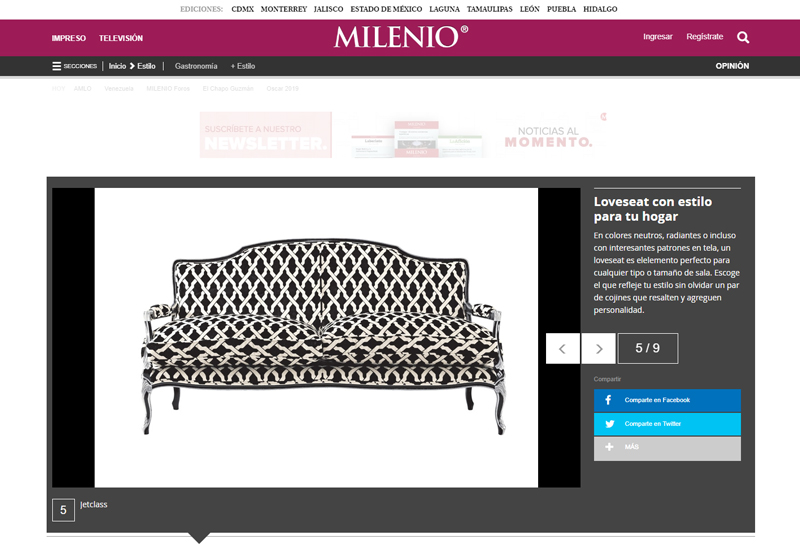Click the Regístrate link
Image resolution: width=800 pixels, height=546 pixels.
705,37
